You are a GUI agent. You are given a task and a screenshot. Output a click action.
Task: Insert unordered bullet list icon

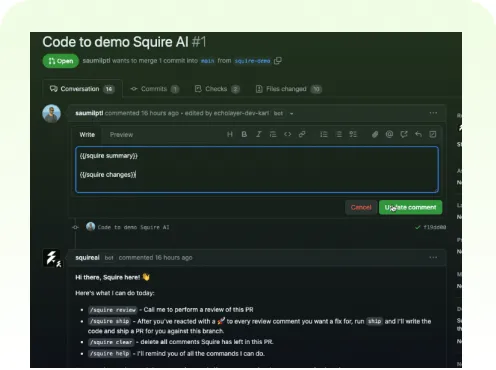[339, 134]
